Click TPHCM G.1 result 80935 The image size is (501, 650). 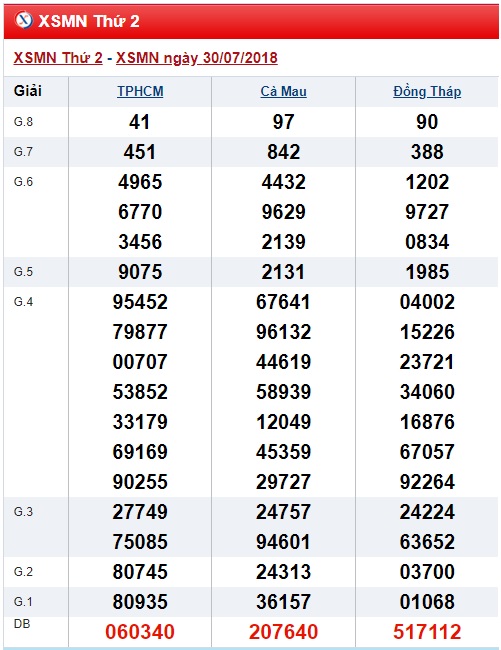pos(140,602)
